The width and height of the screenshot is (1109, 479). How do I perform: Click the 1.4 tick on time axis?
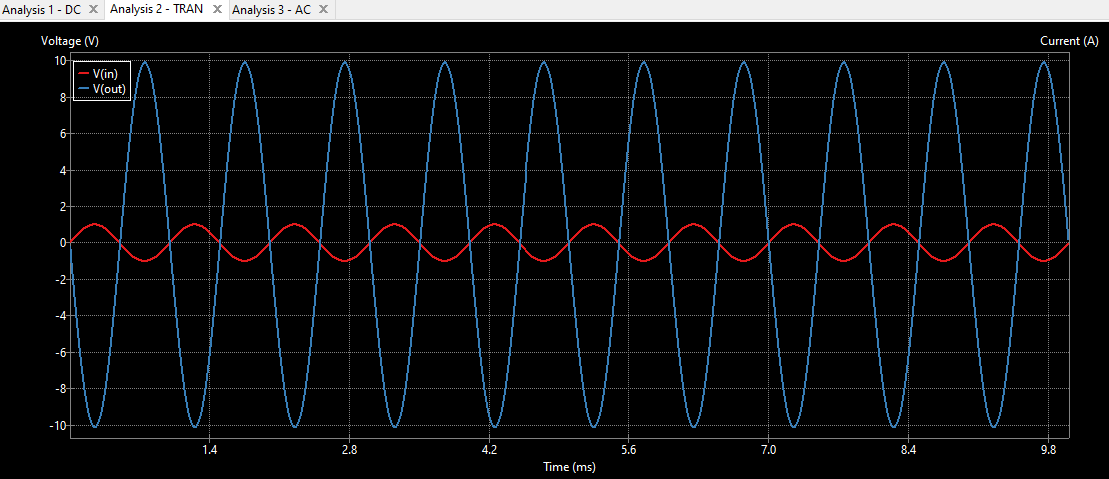pos(210,451)
